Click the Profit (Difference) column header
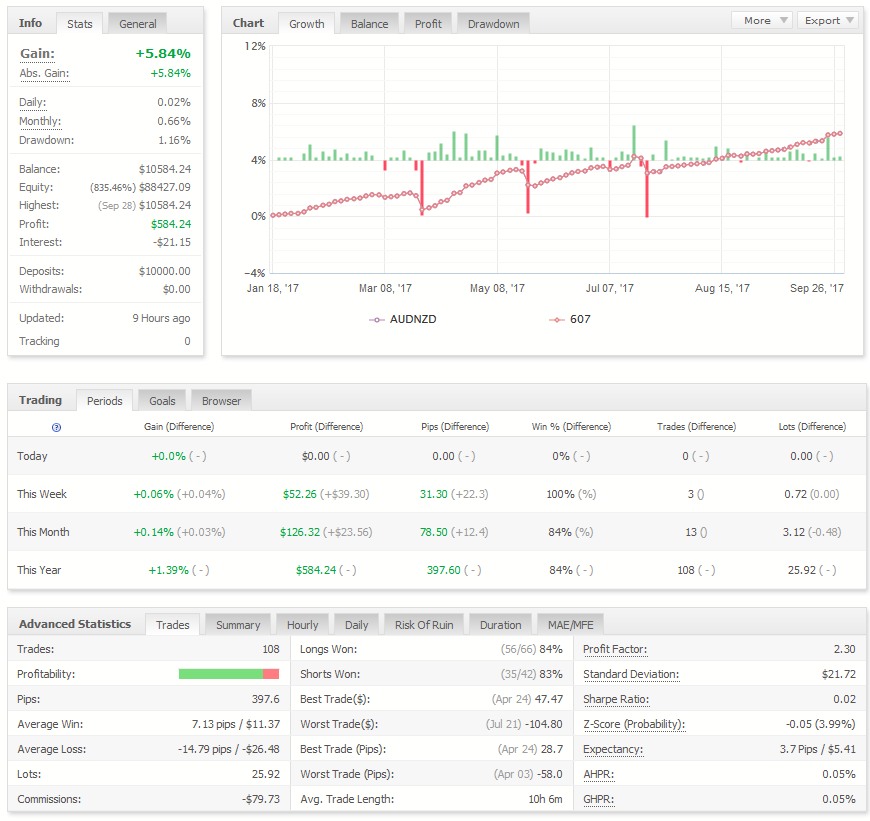Image resolution: width=870 pixels, height=821 pixels. pyautogui.click(x=326, y=427)
